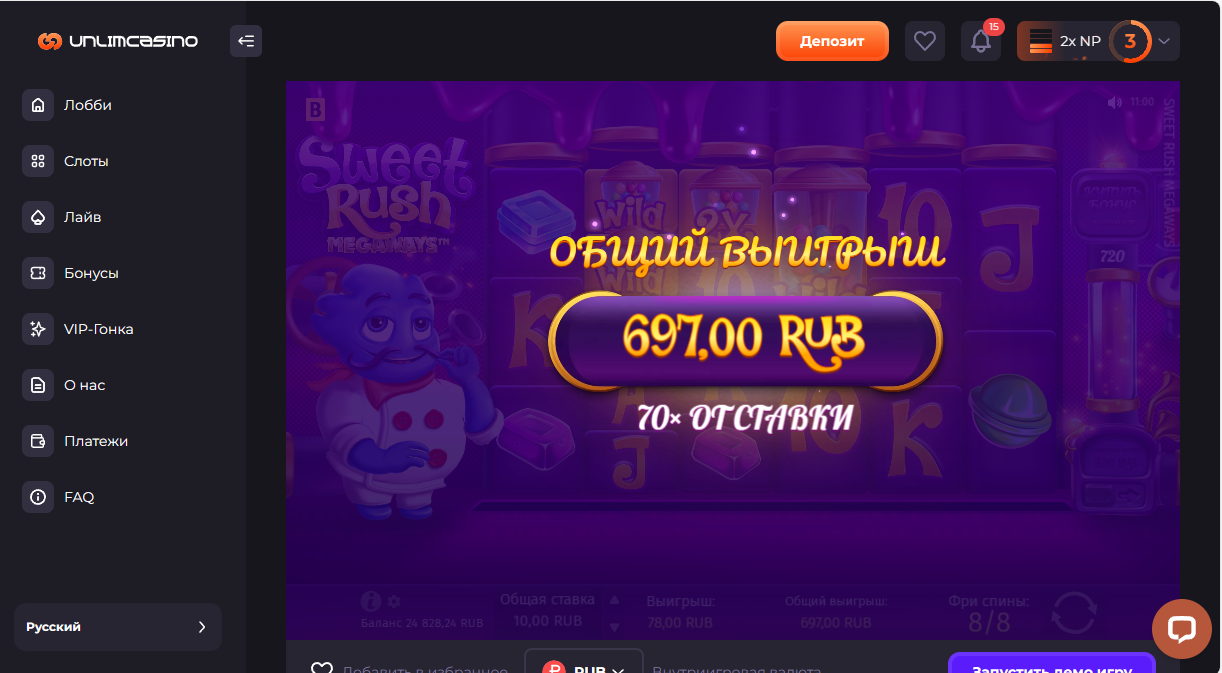Image resolution: width=1222 pixels, height=673 pixels.
Task: Click the spin circular arrows button
Action: 1074,612
